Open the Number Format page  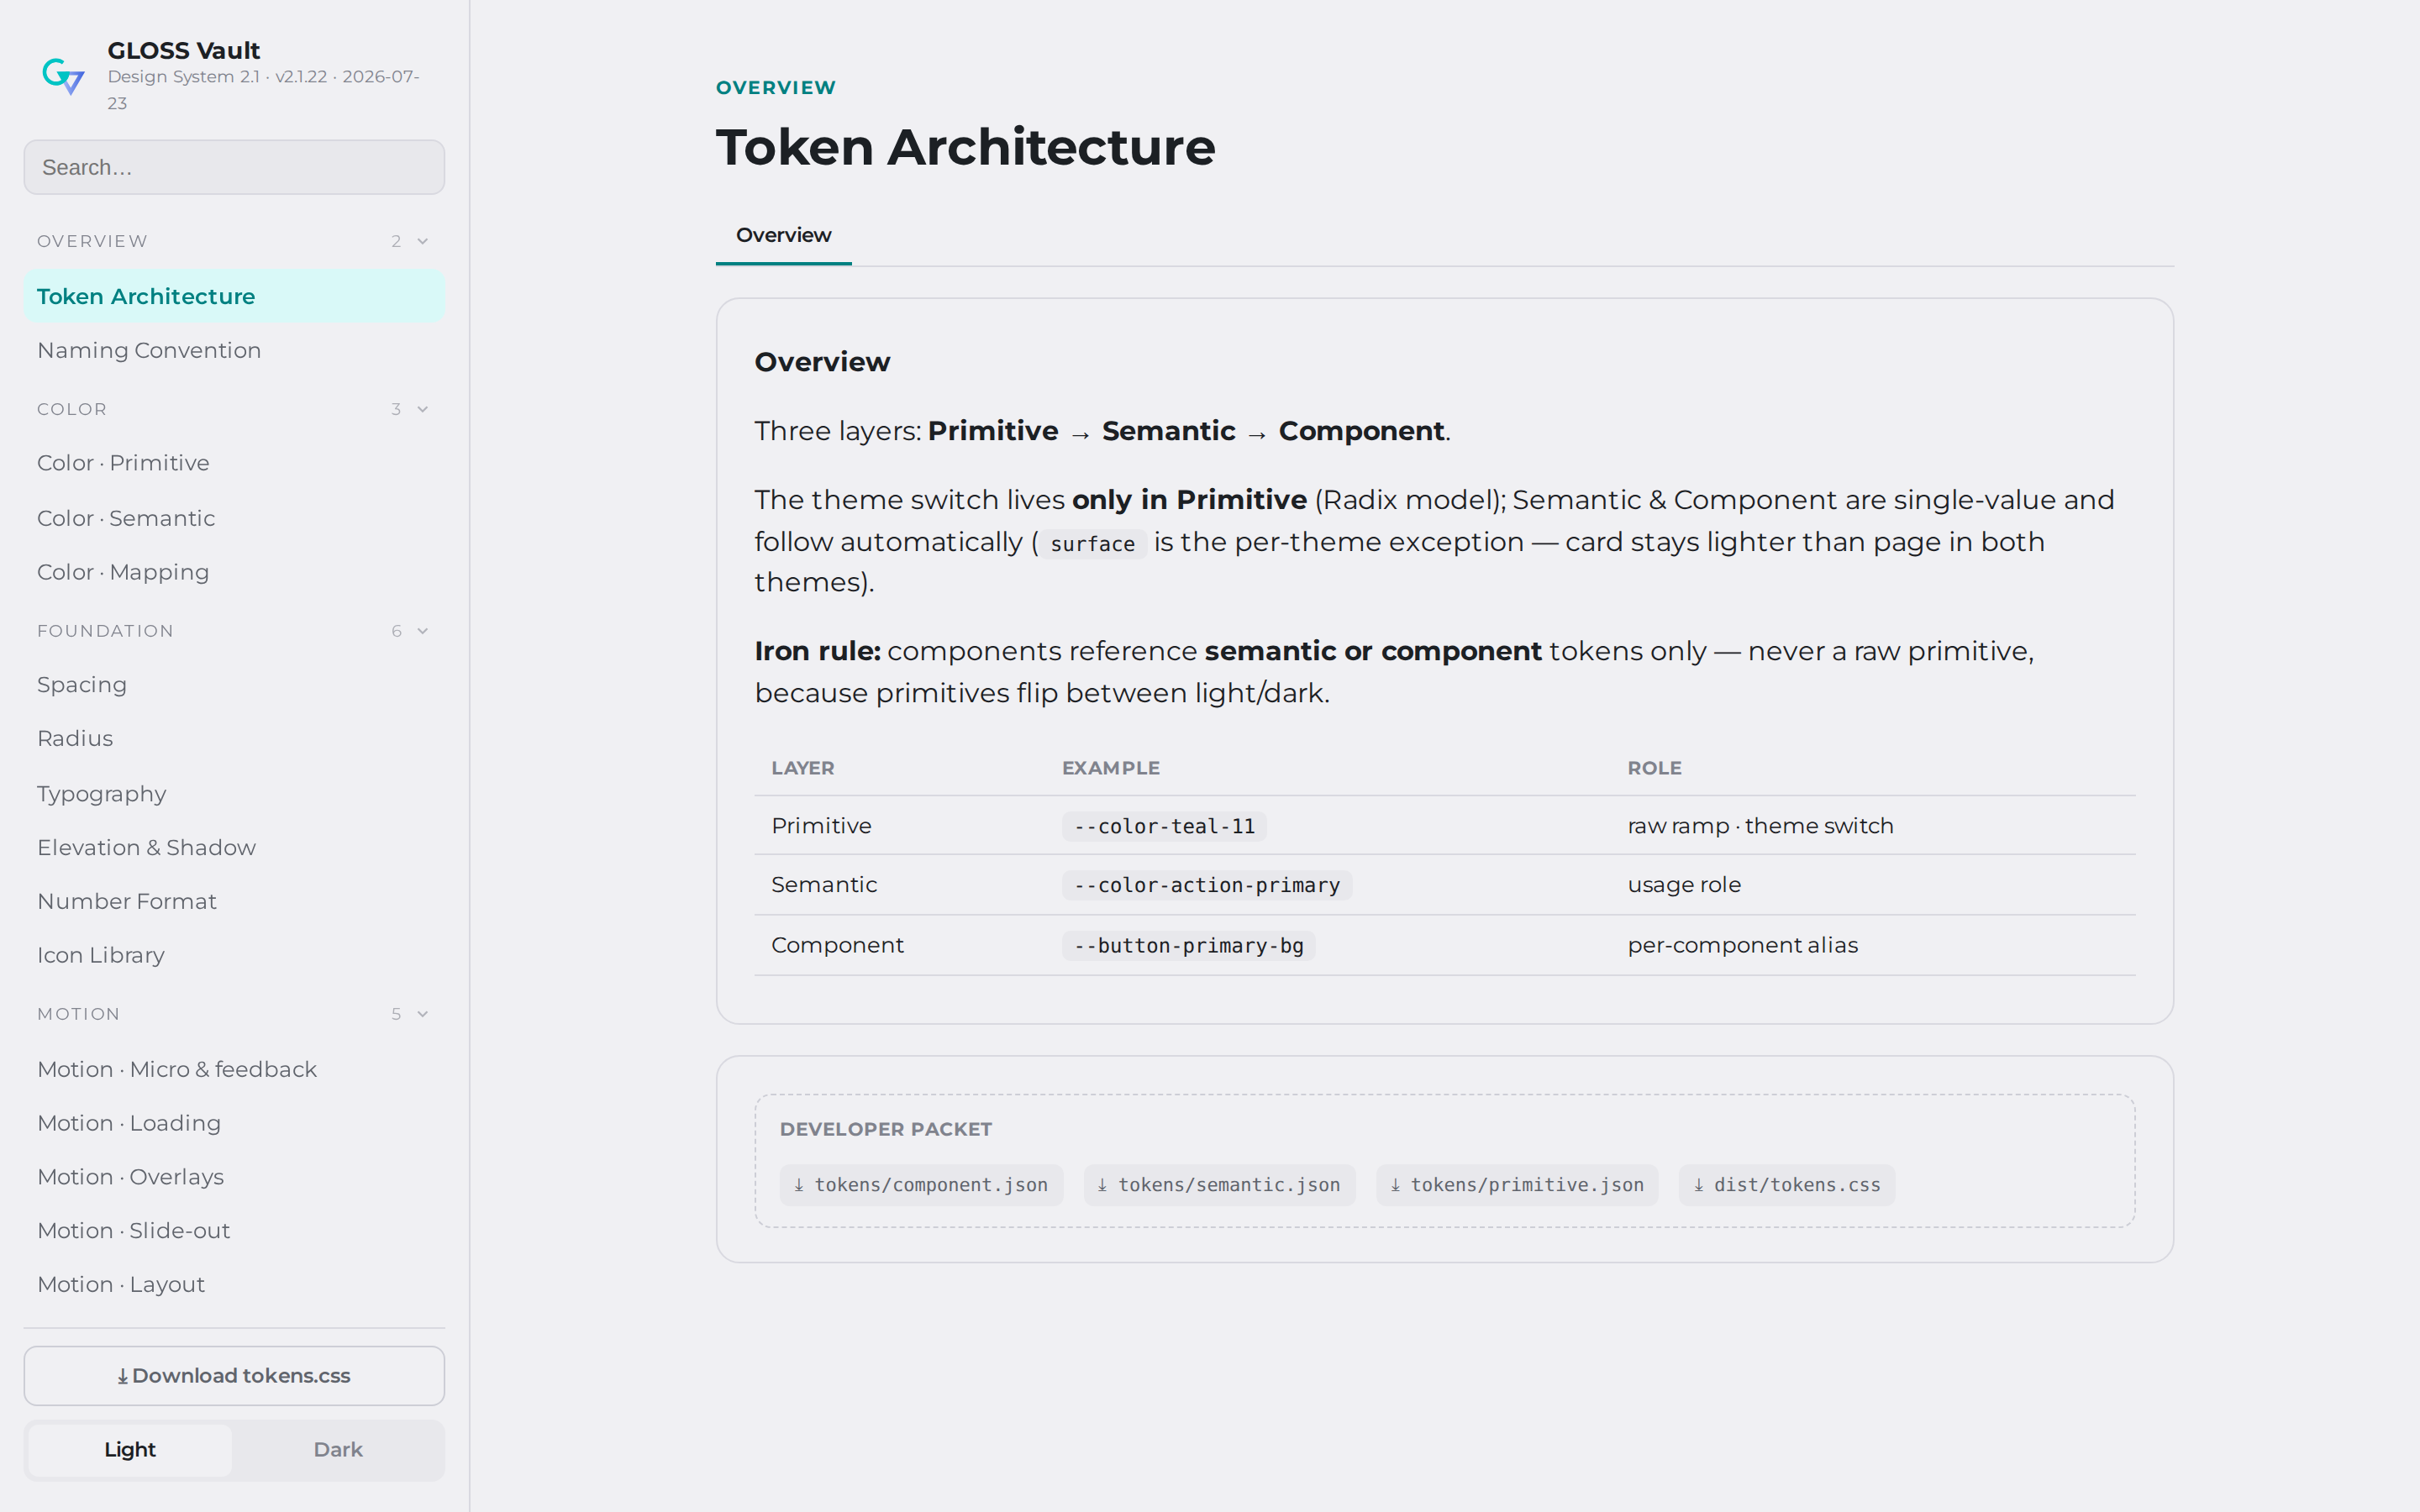coord(234,902)
